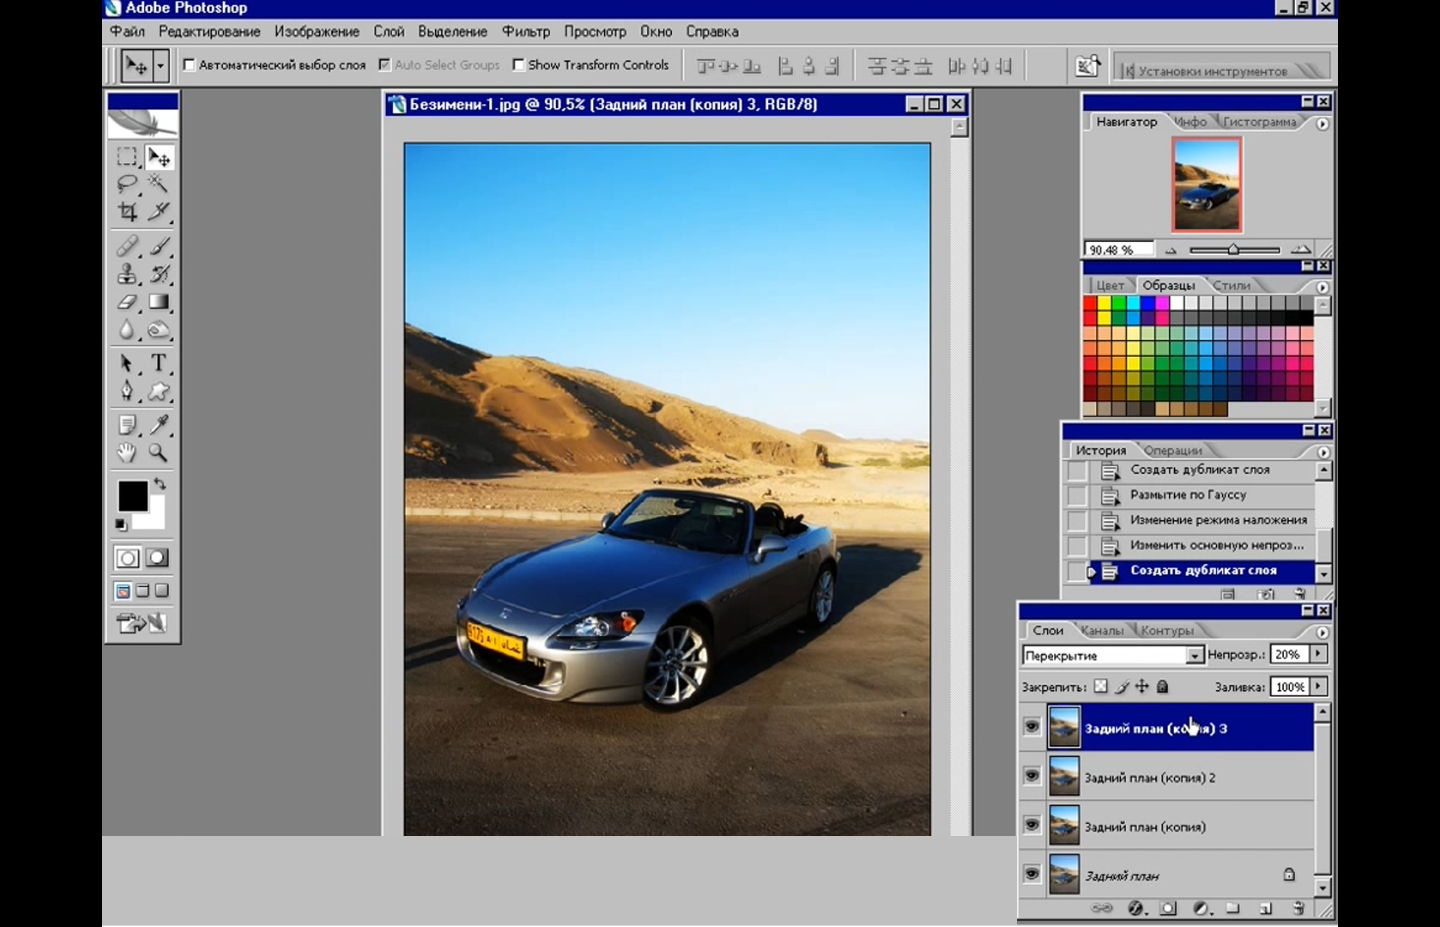
Task: Toggle Show Transform Controls checkbox
Action: click(518, 65)
